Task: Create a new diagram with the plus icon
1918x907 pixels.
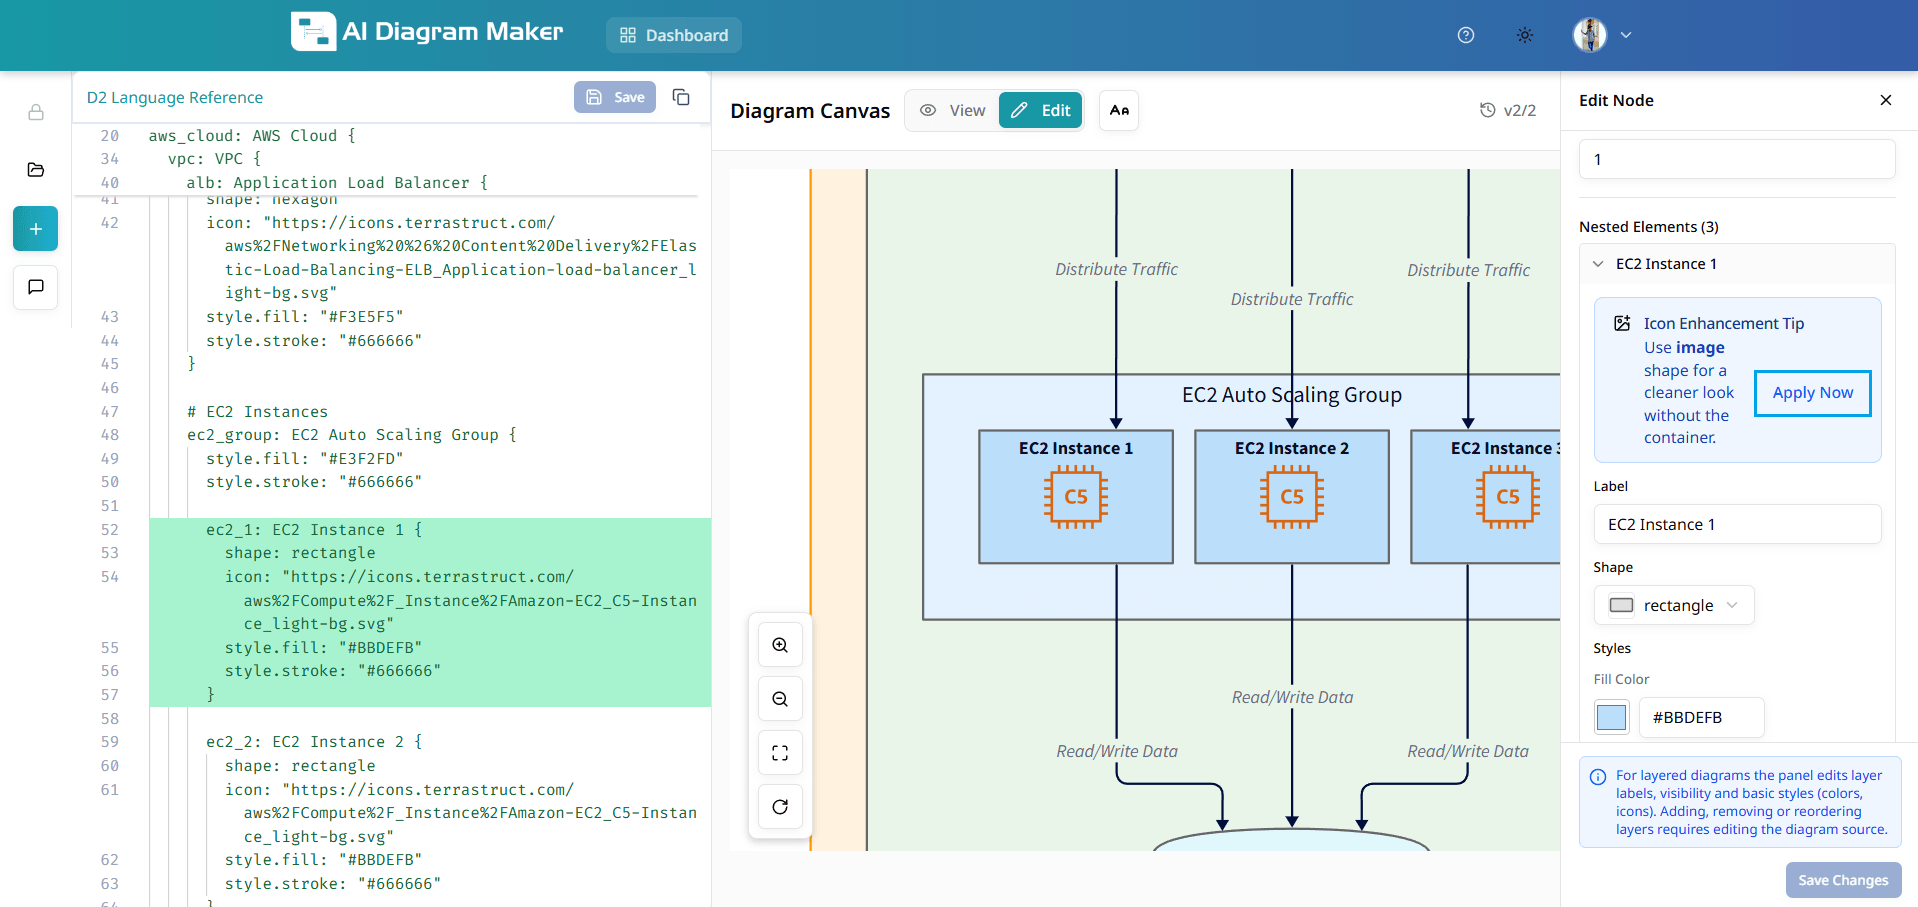Action: [x=35, y=228]
